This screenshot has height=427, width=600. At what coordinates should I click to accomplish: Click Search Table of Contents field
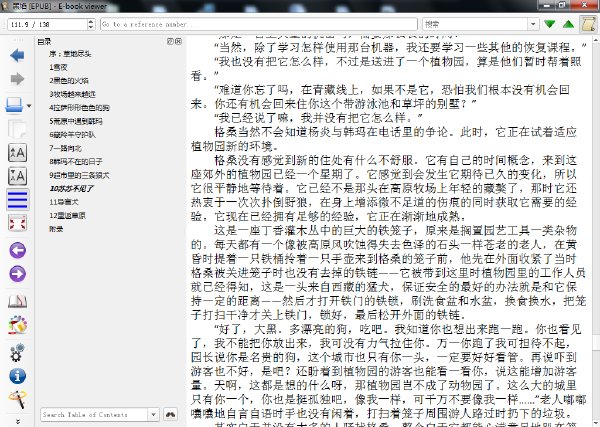[x=94, y=414]
